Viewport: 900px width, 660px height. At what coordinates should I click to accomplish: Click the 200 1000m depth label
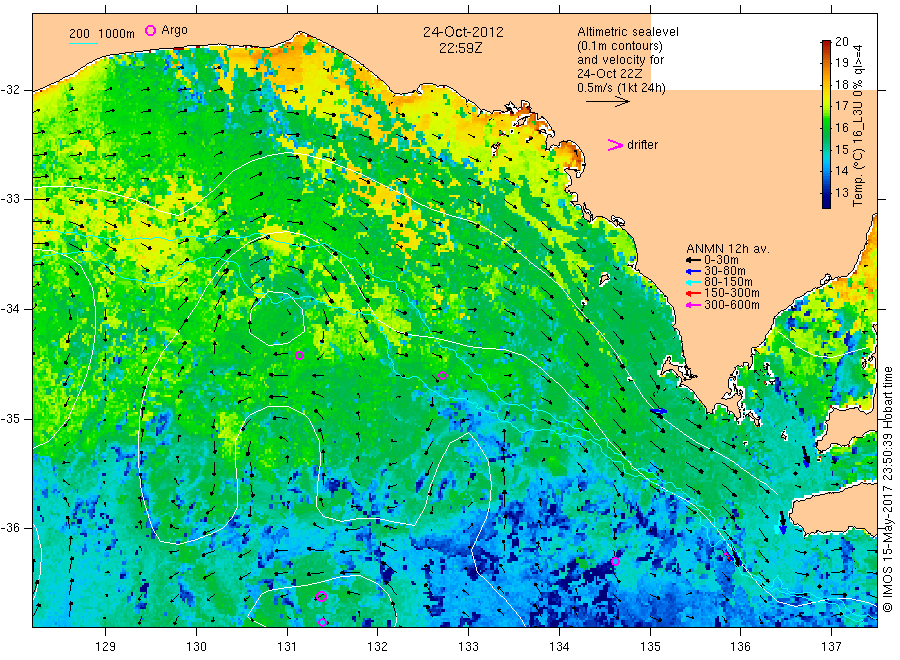point(102,34)
